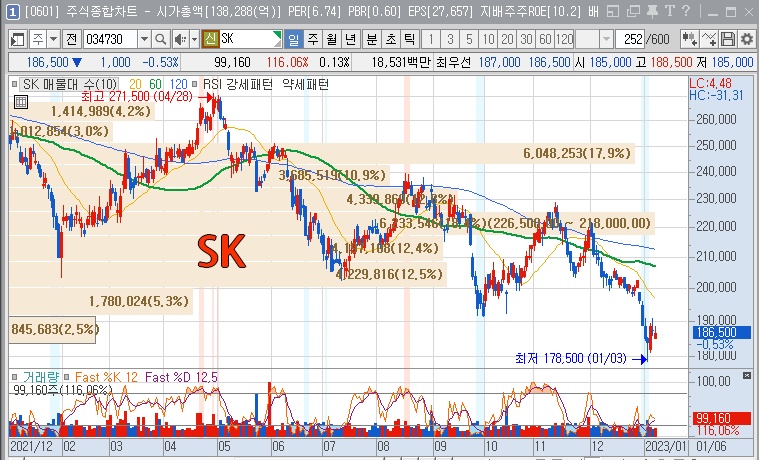Select 분 minute period
Viewport: 759px width, 460px height.
click(372, 39)
